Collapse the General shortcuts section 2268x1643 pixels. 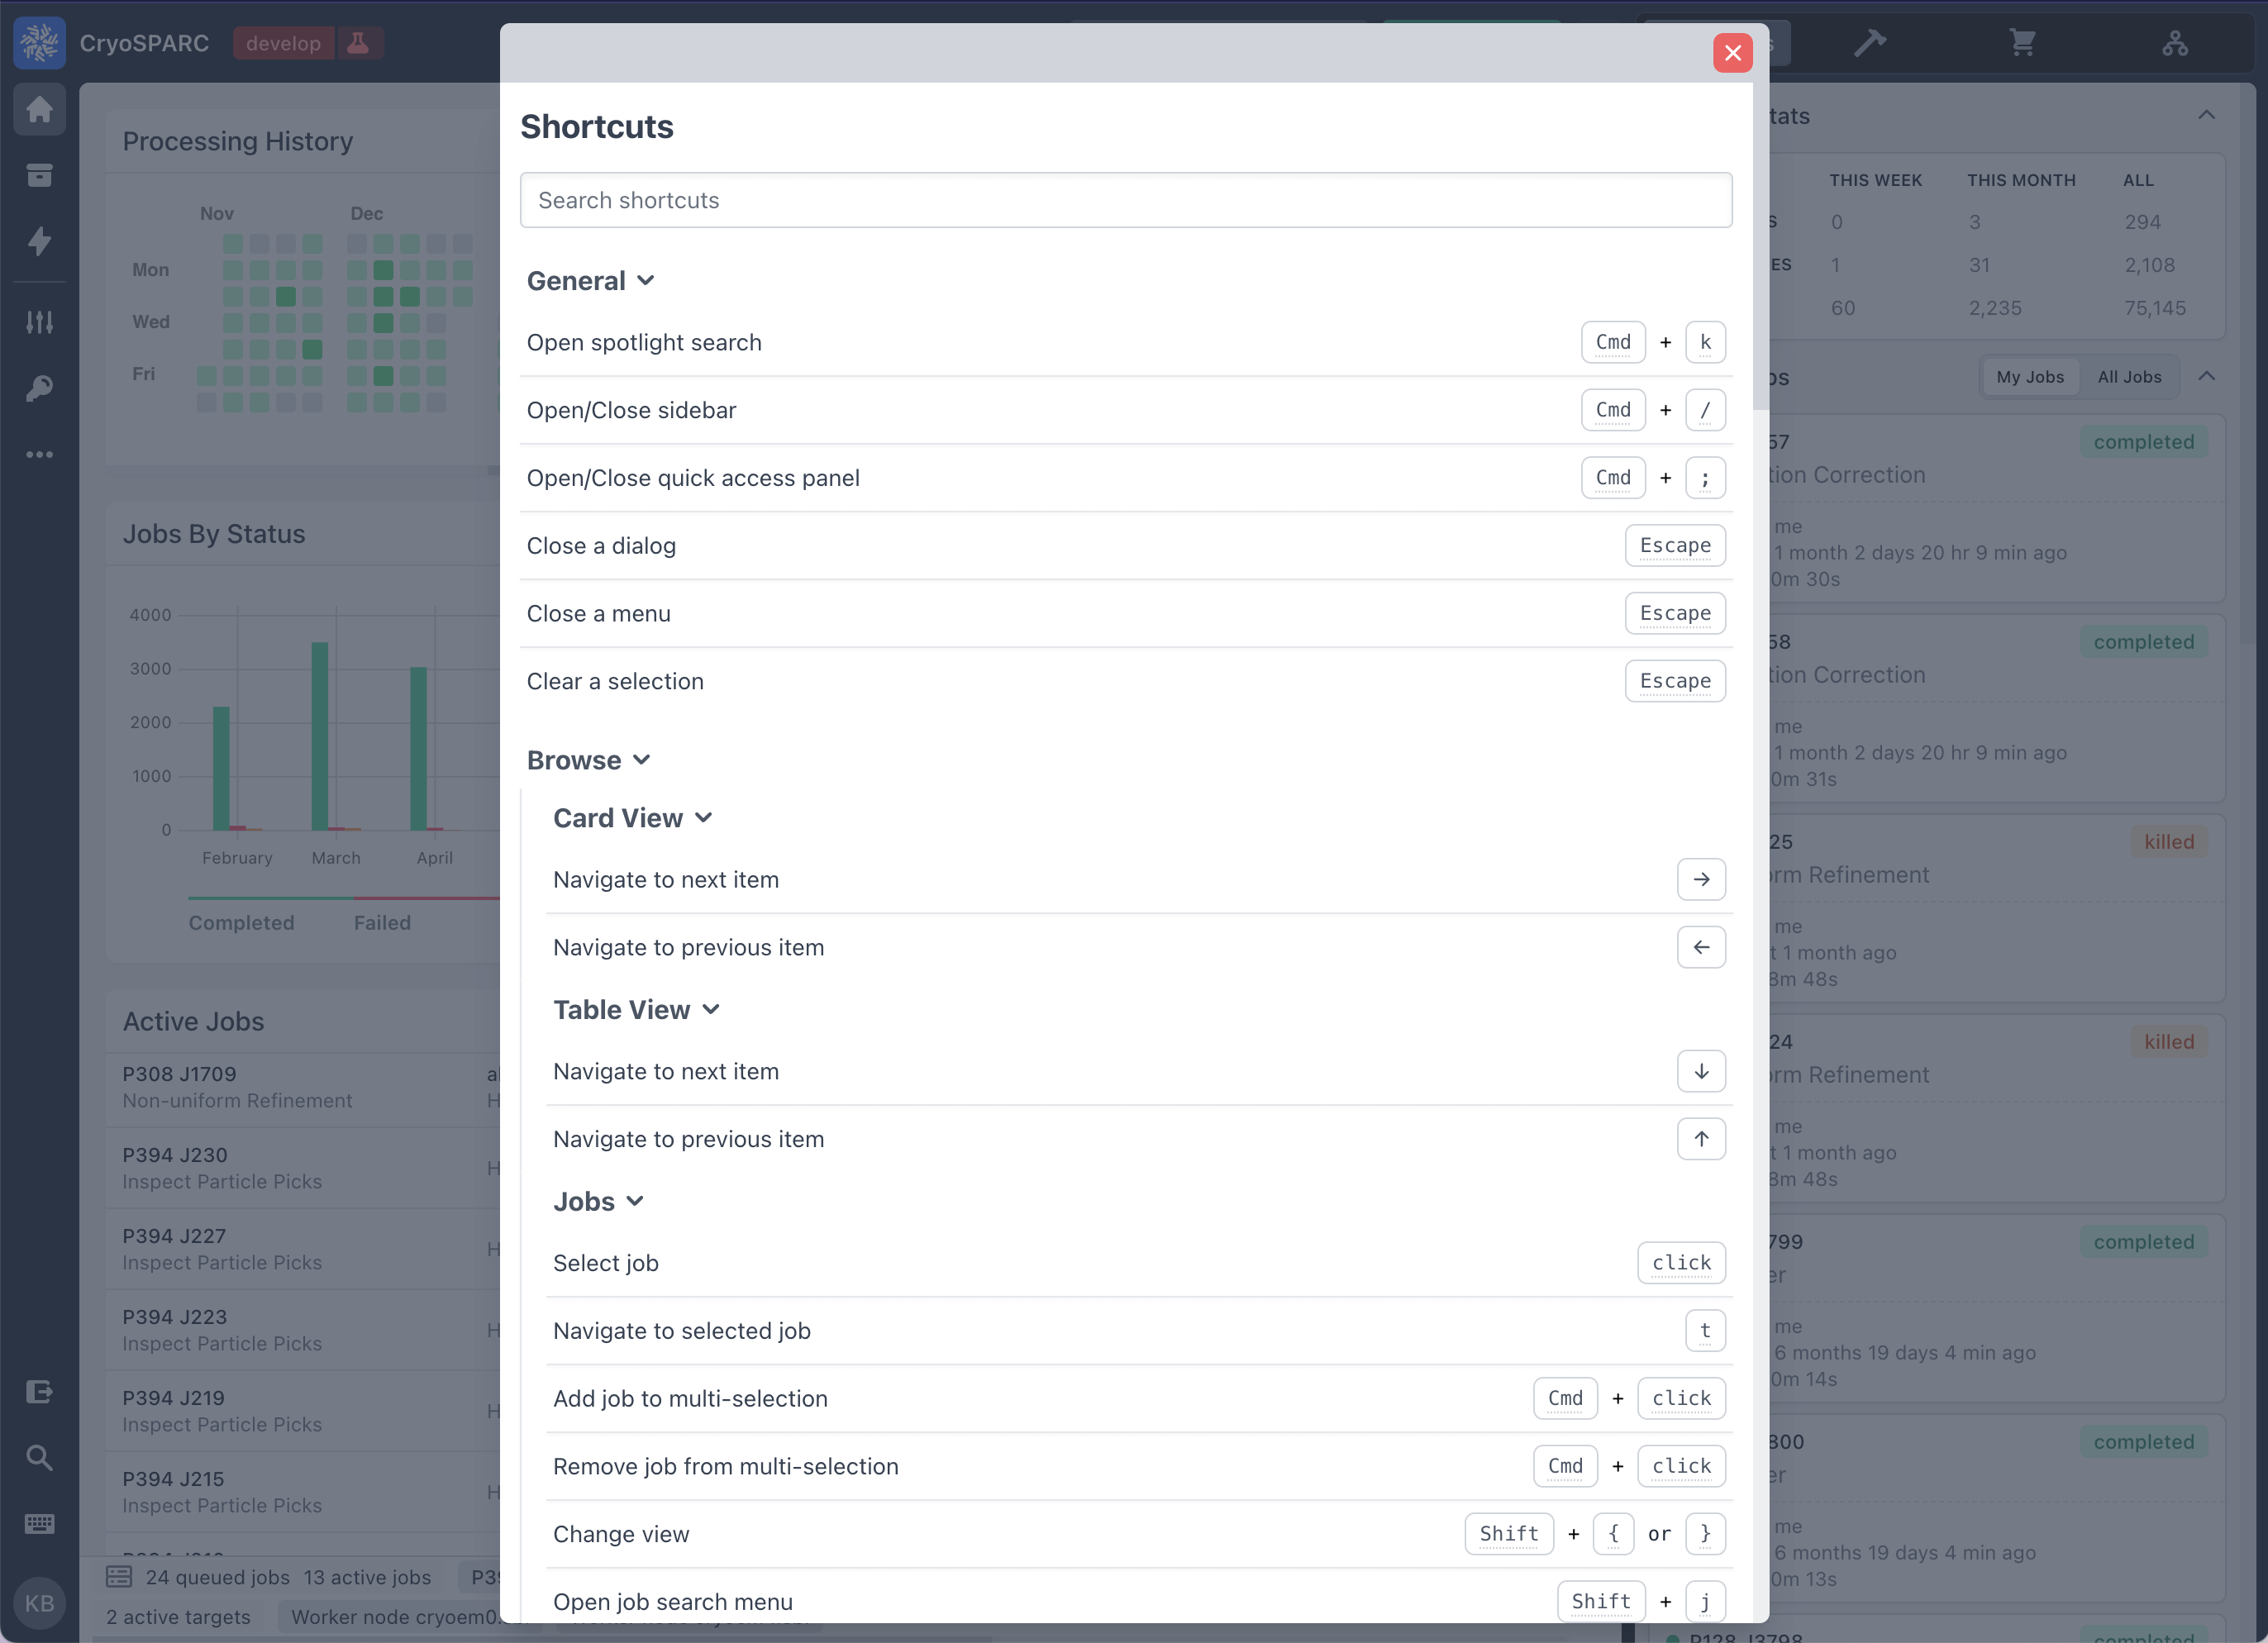point(646,280)
